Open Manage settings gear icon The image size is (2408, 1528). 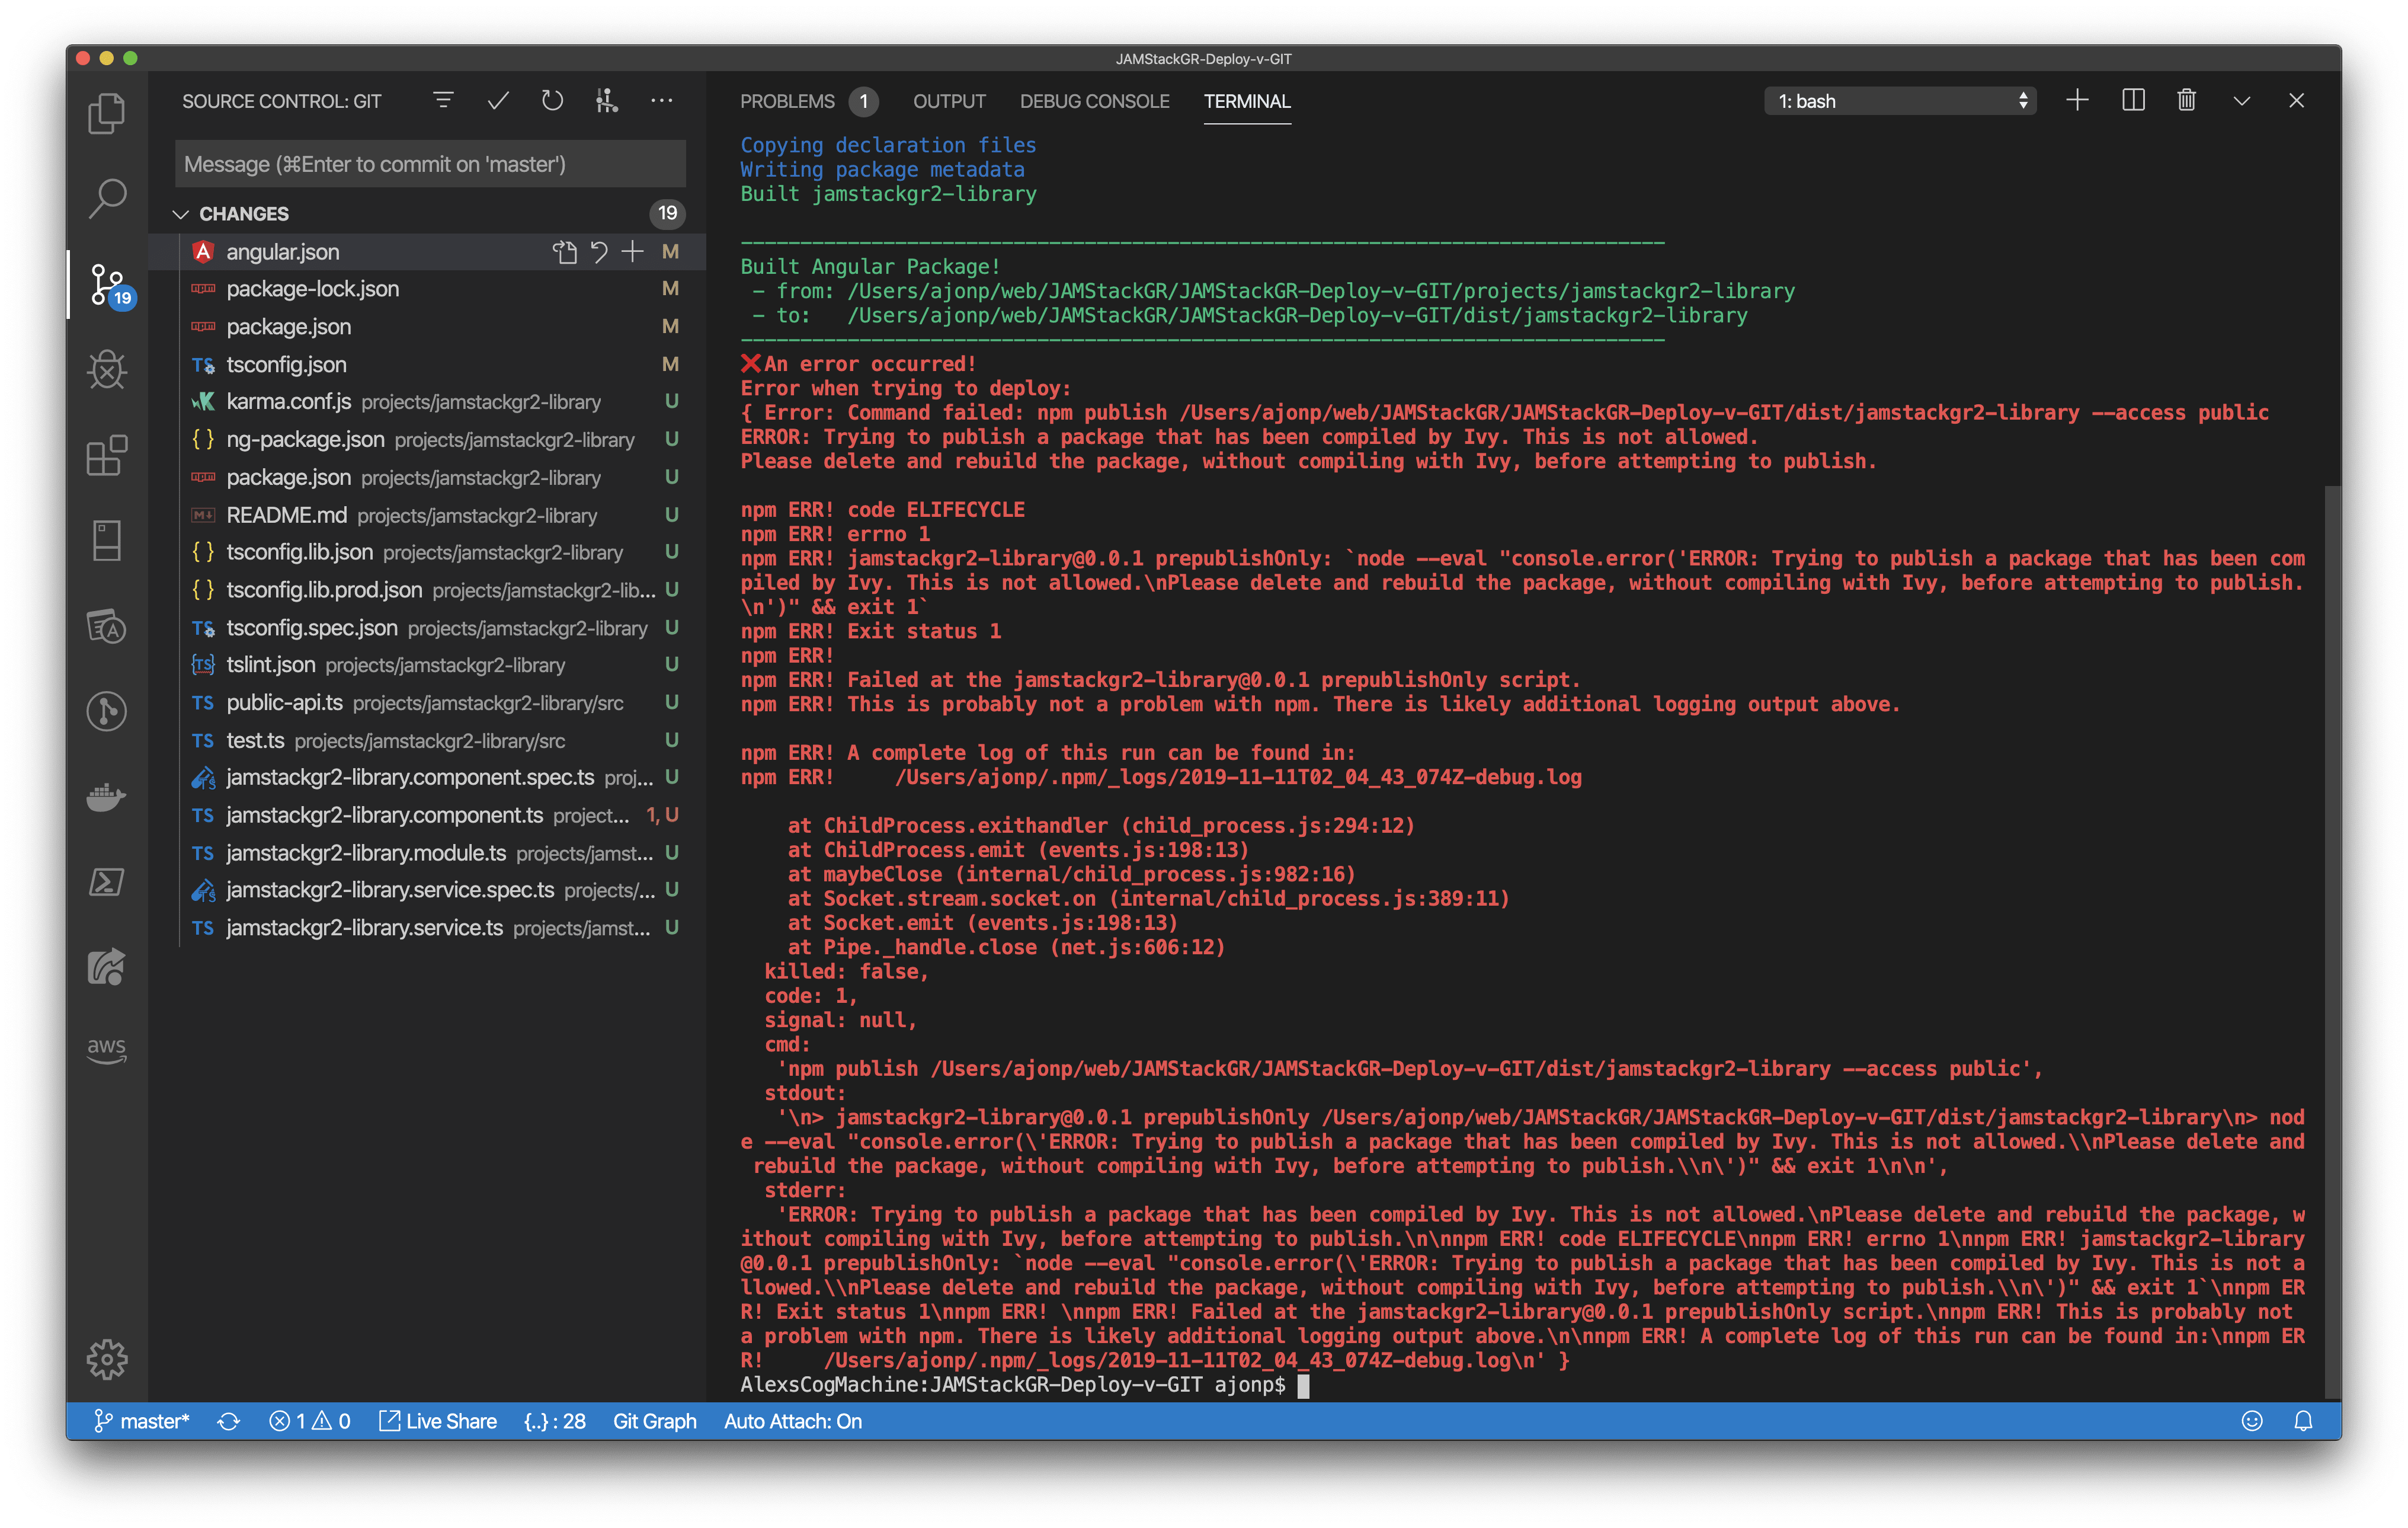tap(106, 1359)
